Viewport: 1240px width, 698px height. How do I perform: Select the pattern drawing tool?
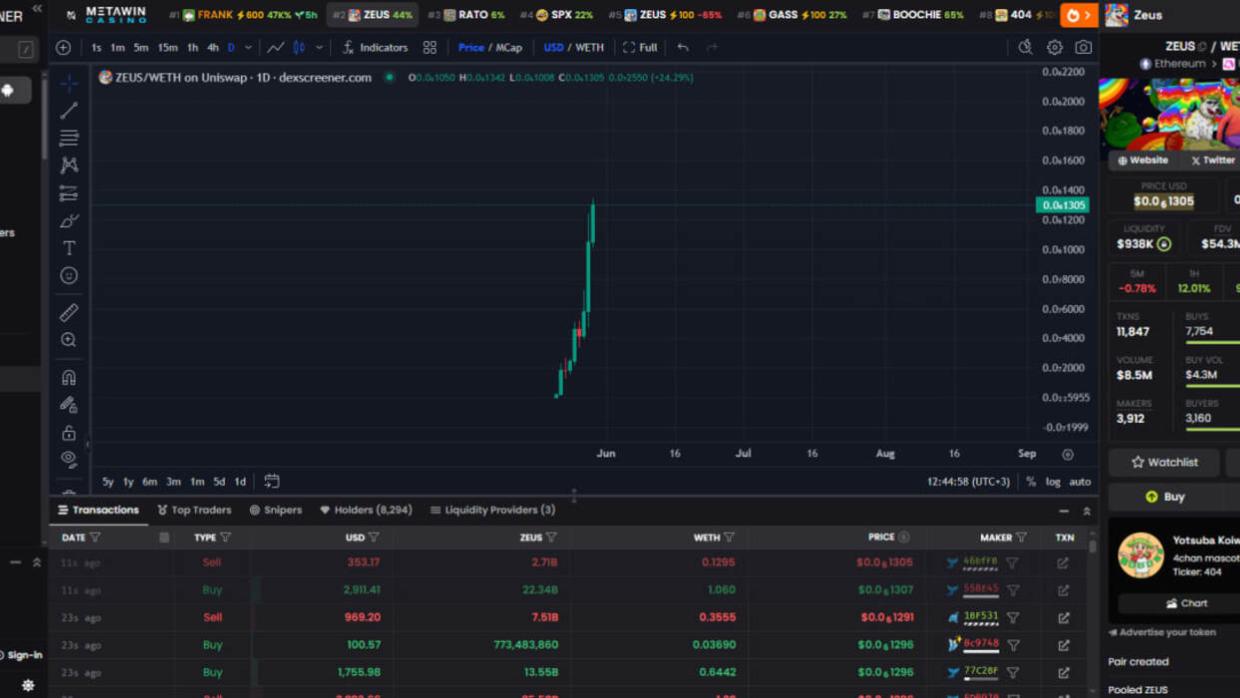pyautogui.click(x=69, y=165)
